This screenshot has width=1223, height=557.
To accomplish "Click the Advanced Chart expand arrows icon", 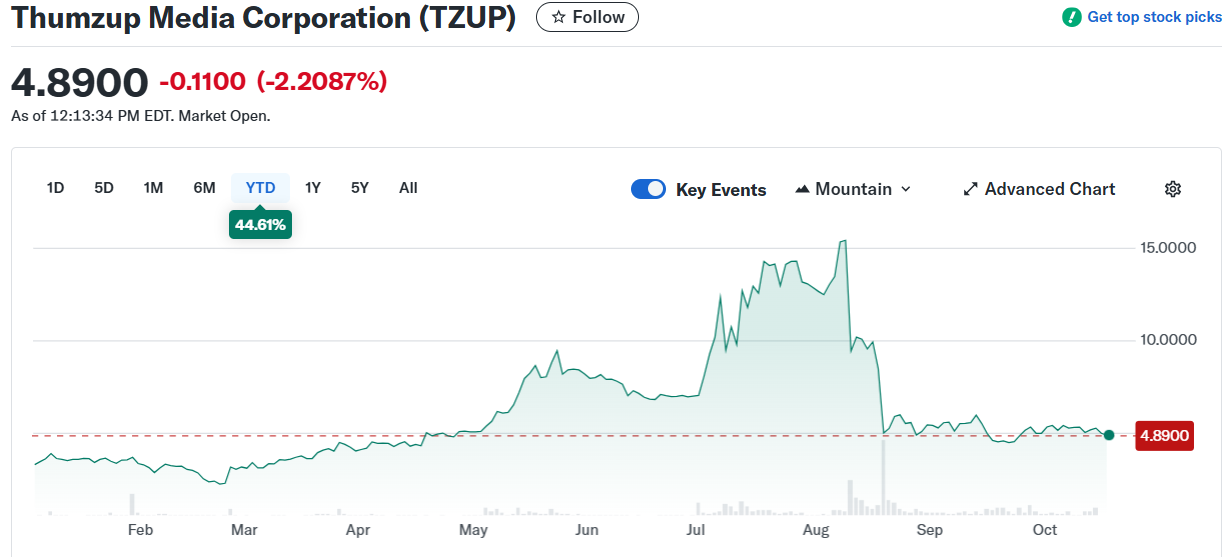I will point(970,189).
